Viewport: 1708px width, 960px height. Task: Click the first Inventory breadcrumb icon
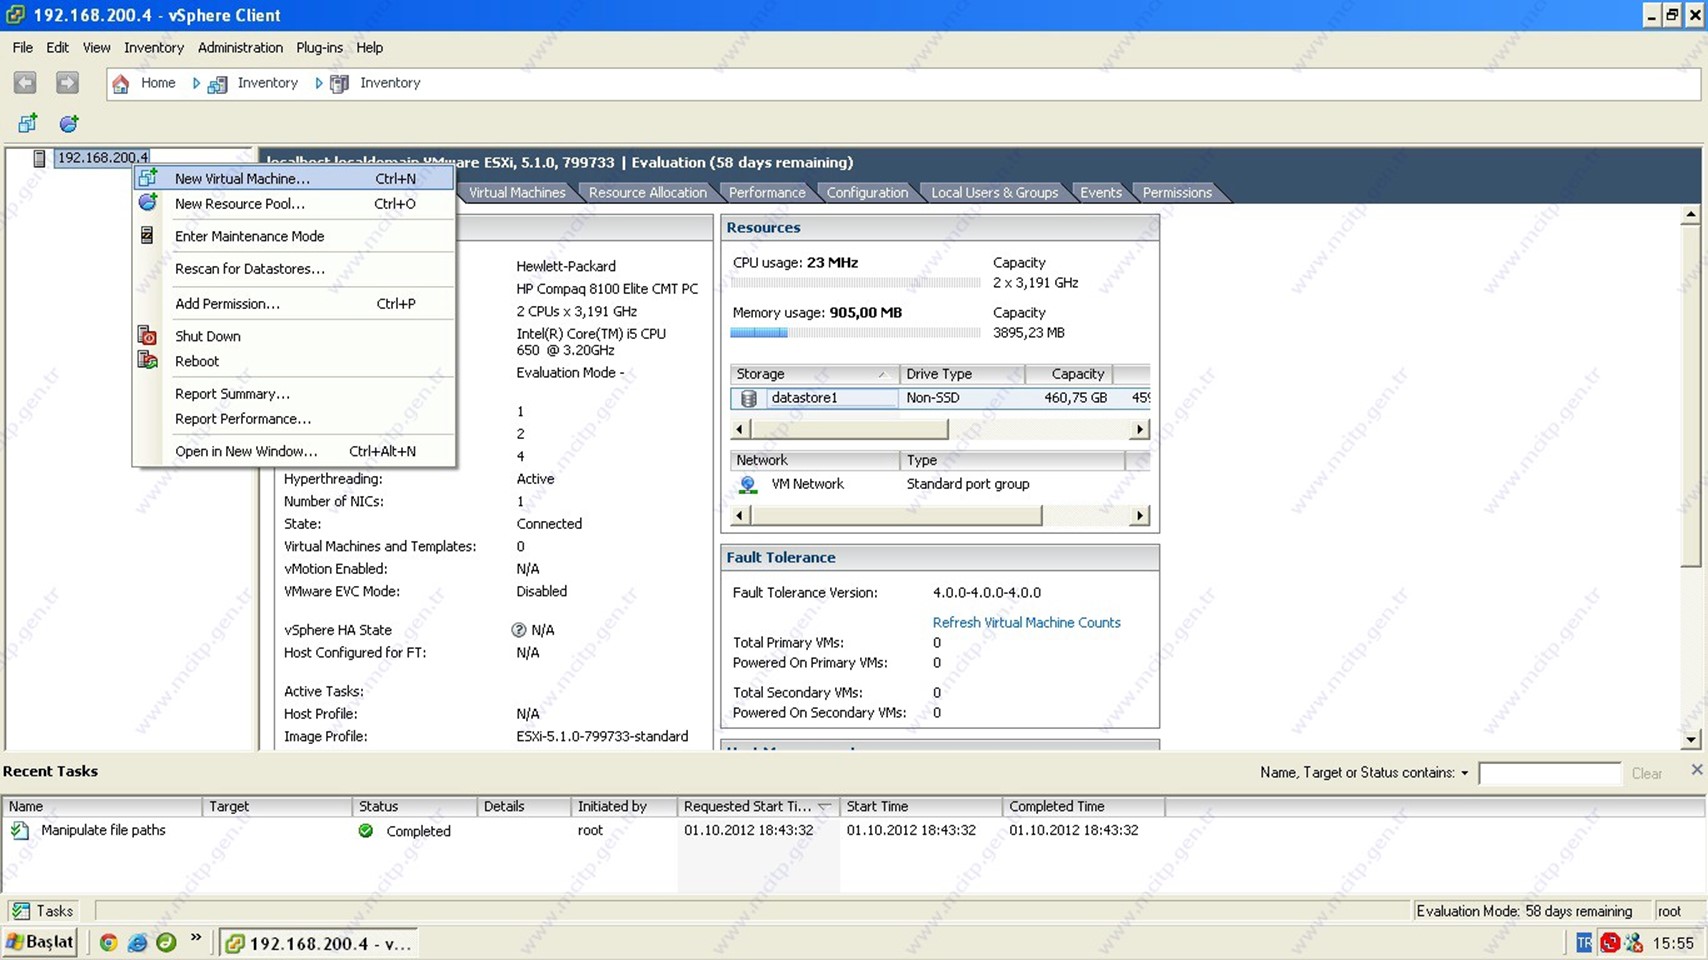click(217, 84)
